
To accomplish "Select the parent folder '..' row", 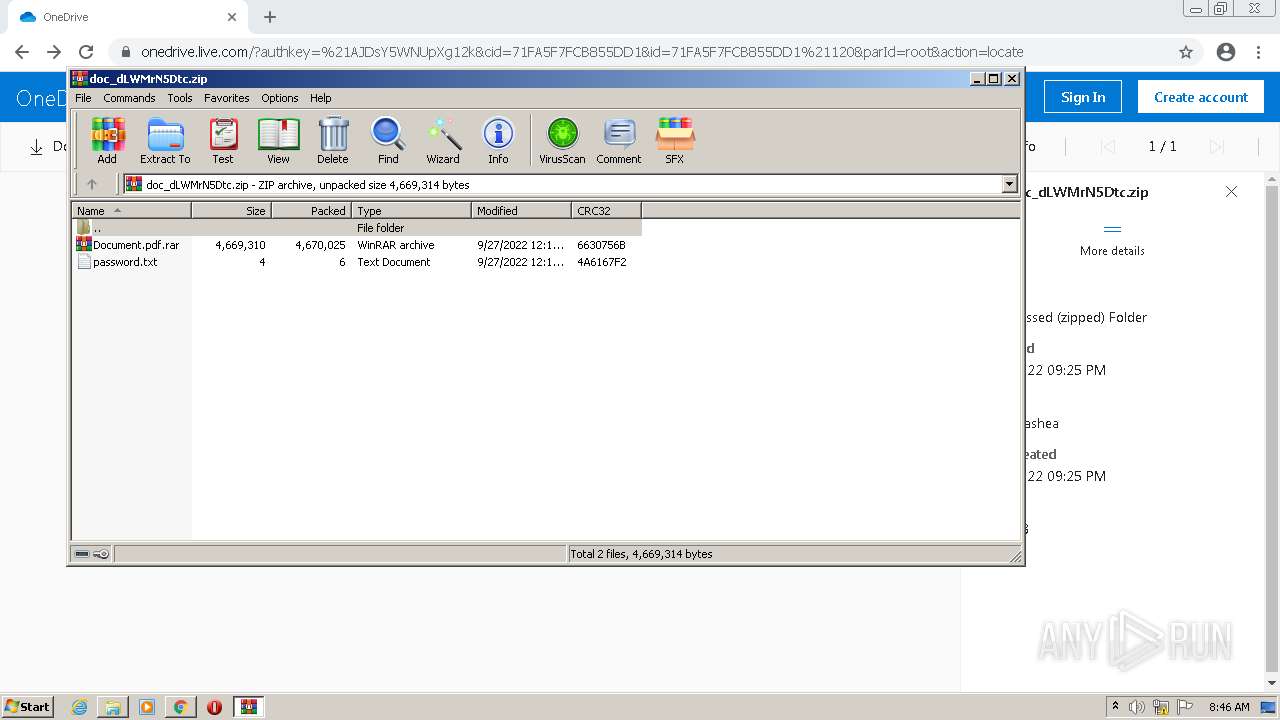I will [x=357, y=228].
